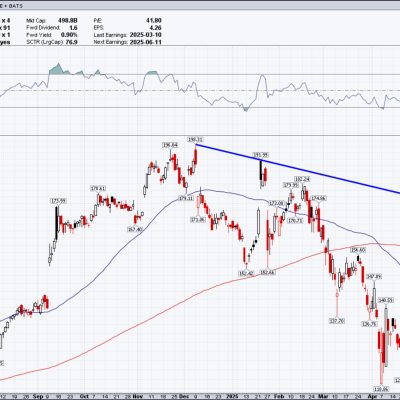
Task: Select the dashed oscillator midline
Action: pyautogui.click(x=200, y=90)
